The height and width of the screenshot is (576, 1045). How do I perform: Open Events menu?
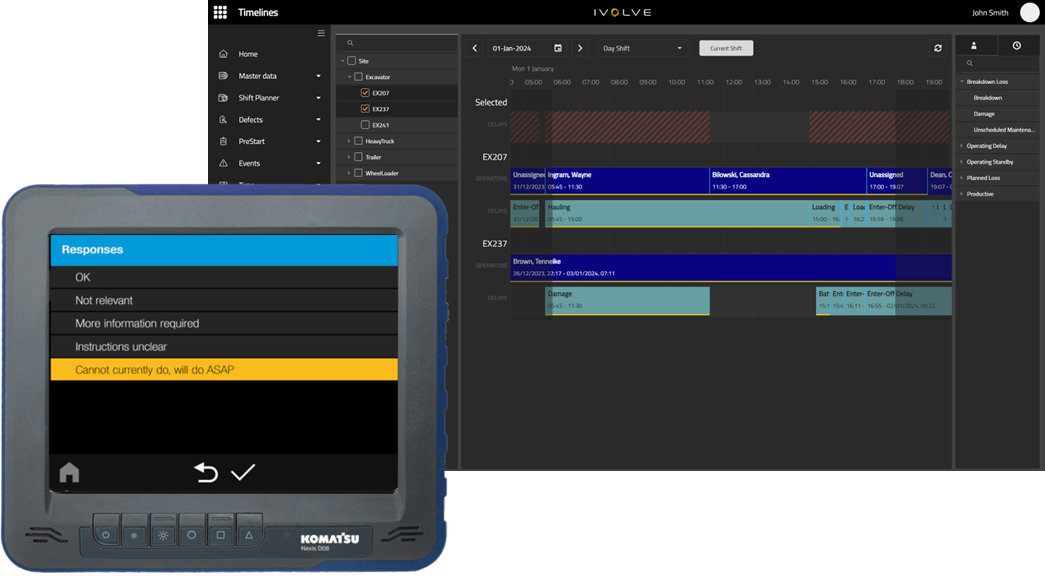(x=249, y=163)
